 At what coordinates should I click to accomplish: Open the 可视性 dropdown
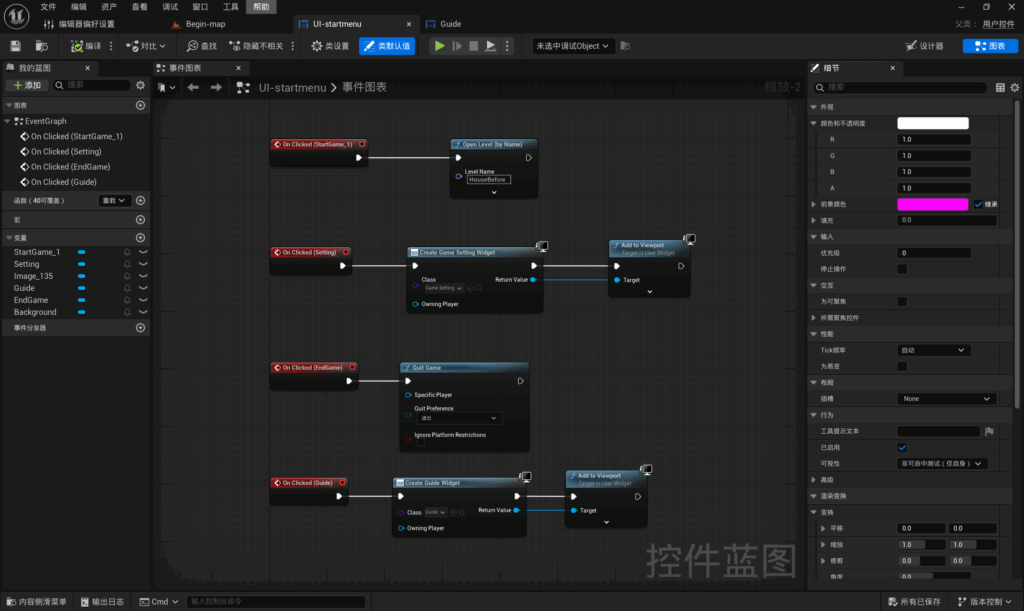coord(942,463)
